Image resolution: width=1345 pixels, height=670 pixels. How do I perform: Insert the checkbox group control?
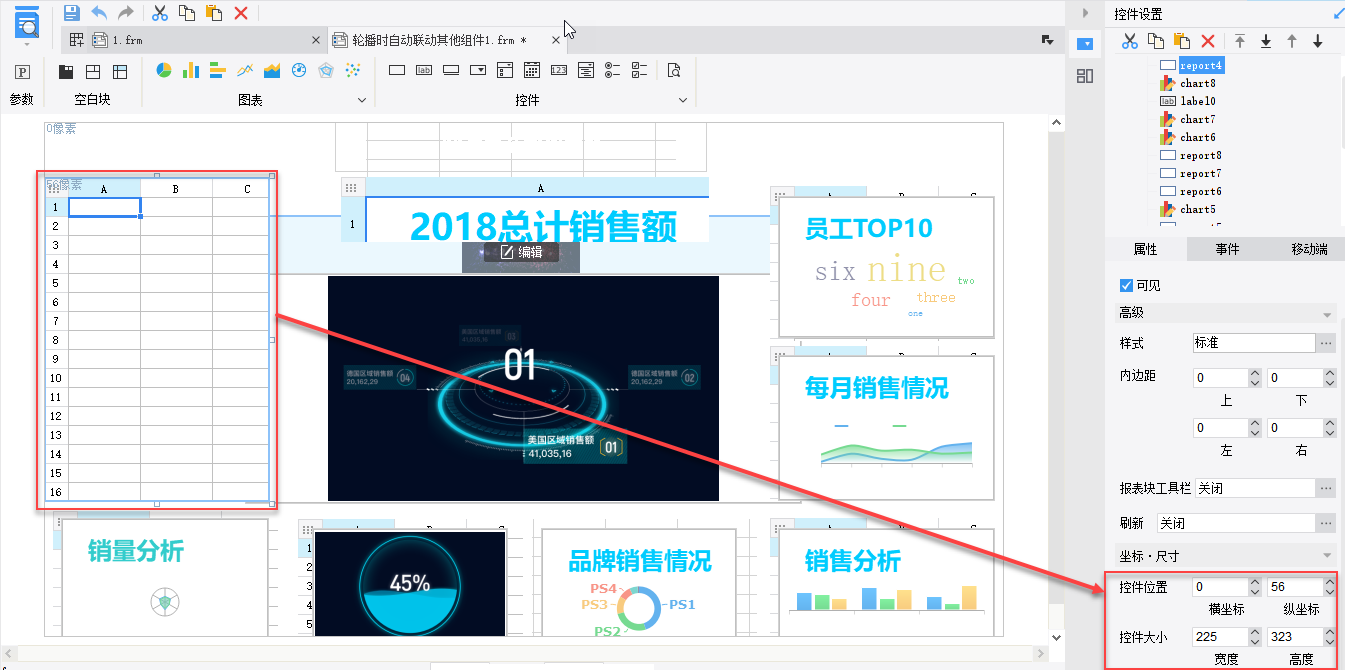(x=640, y=70)
